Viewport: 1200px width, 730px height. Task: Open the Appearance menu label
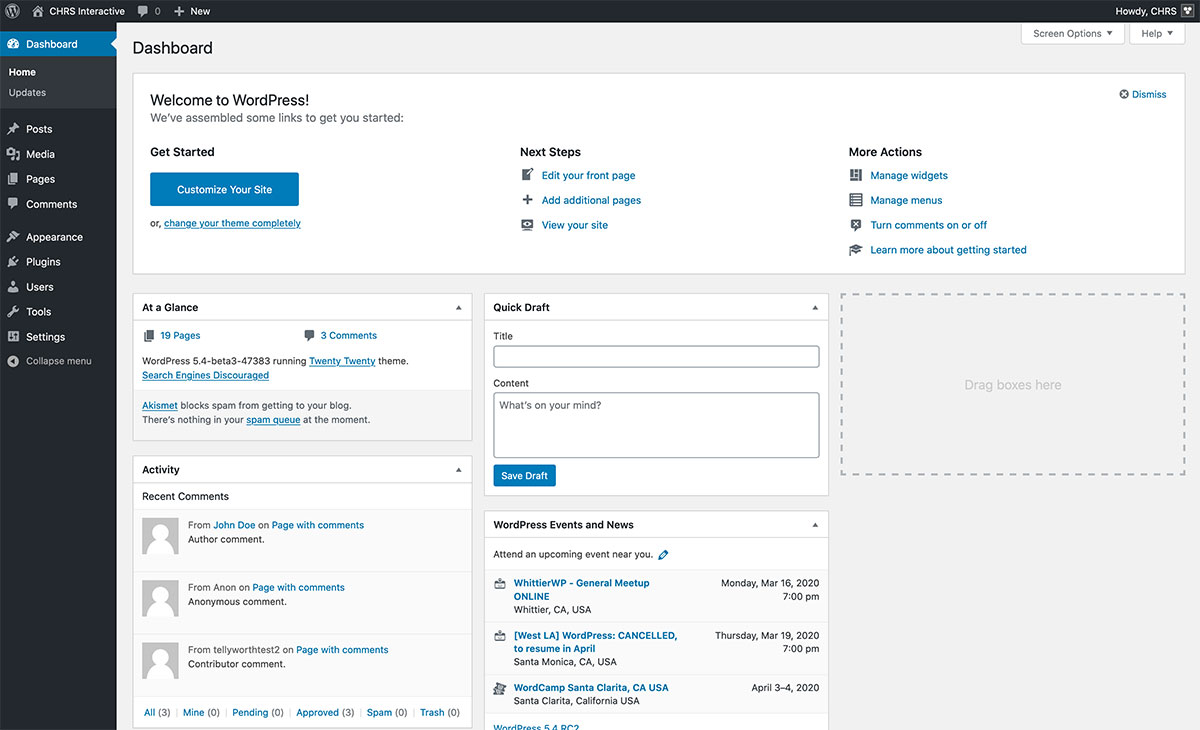click(54, 237)
